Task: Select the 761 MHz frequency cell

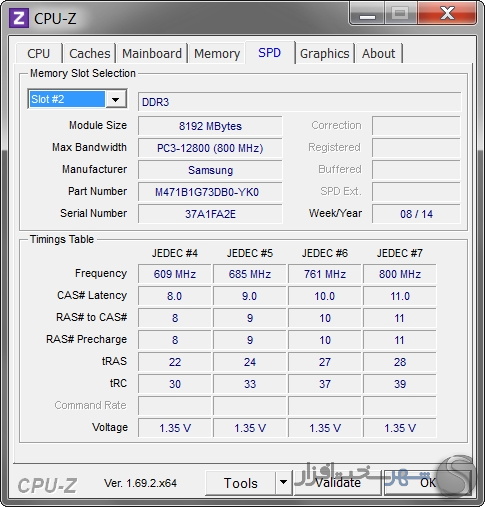Action: click(x=325, y=274)
